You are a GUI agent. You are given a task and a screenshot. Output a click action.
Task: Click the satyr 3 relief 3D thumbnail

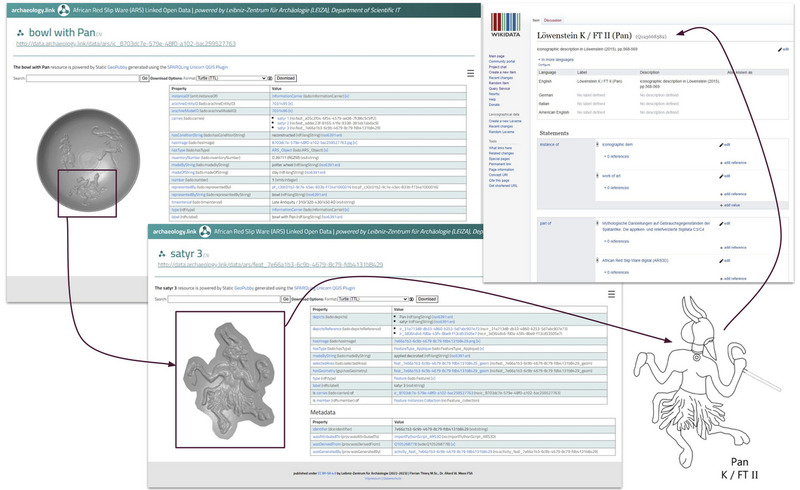point(228,377)
